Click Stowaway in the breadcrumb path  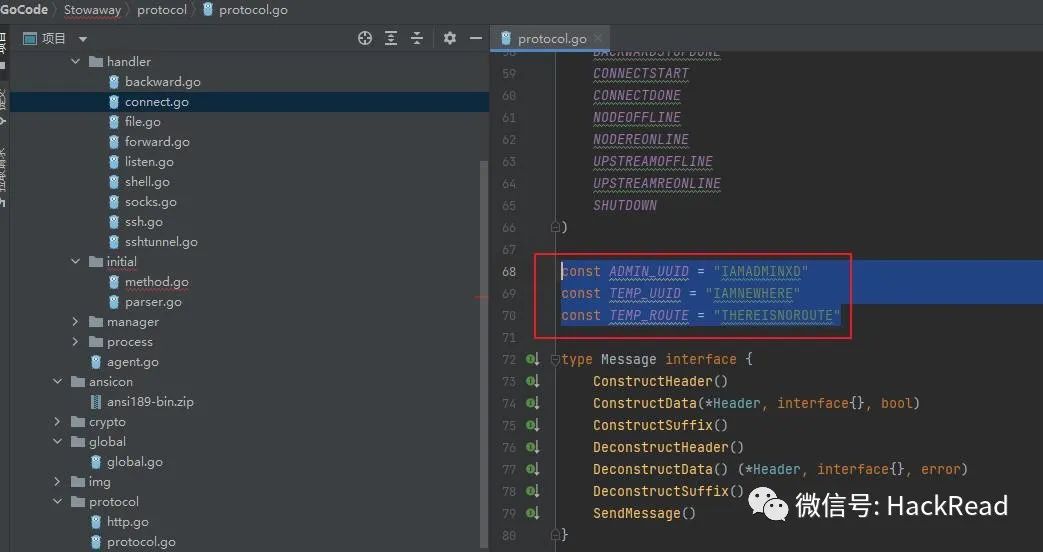click(x=92, y=10)
